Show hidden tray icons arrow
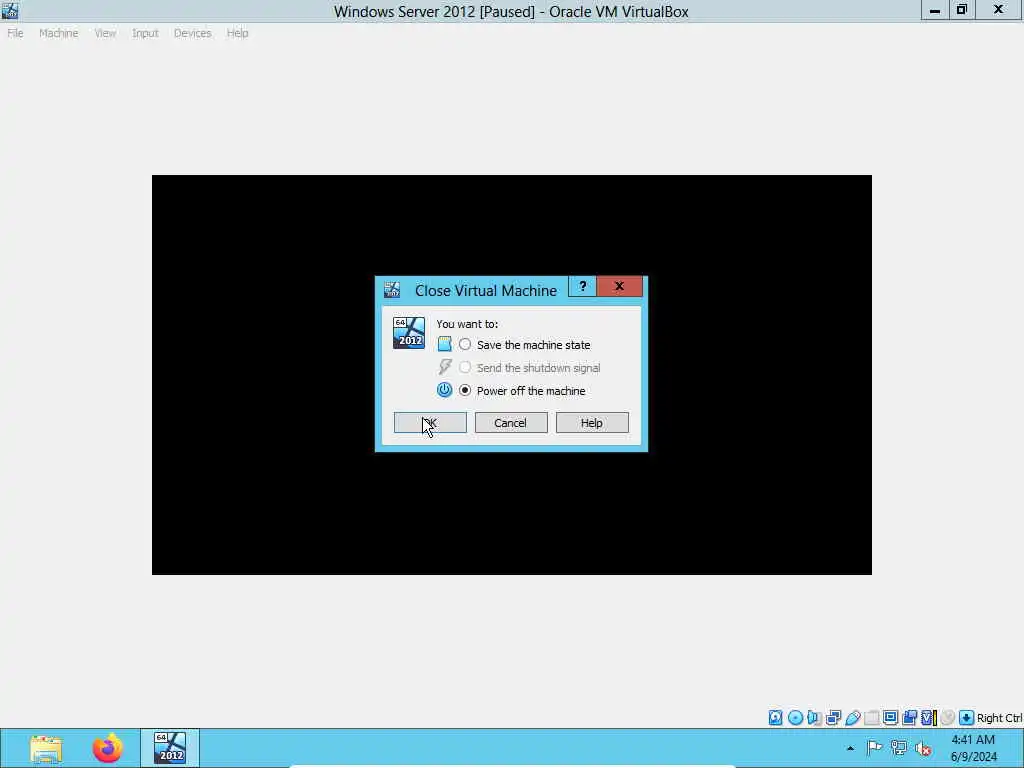Screen dimensions: 1024x768 tap(850, 748)
